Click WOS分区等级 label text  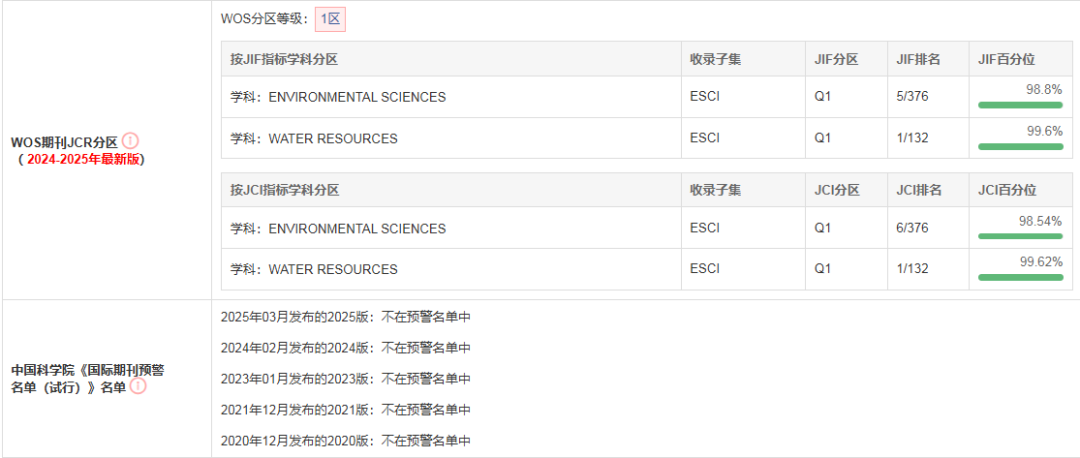point(264,19)
